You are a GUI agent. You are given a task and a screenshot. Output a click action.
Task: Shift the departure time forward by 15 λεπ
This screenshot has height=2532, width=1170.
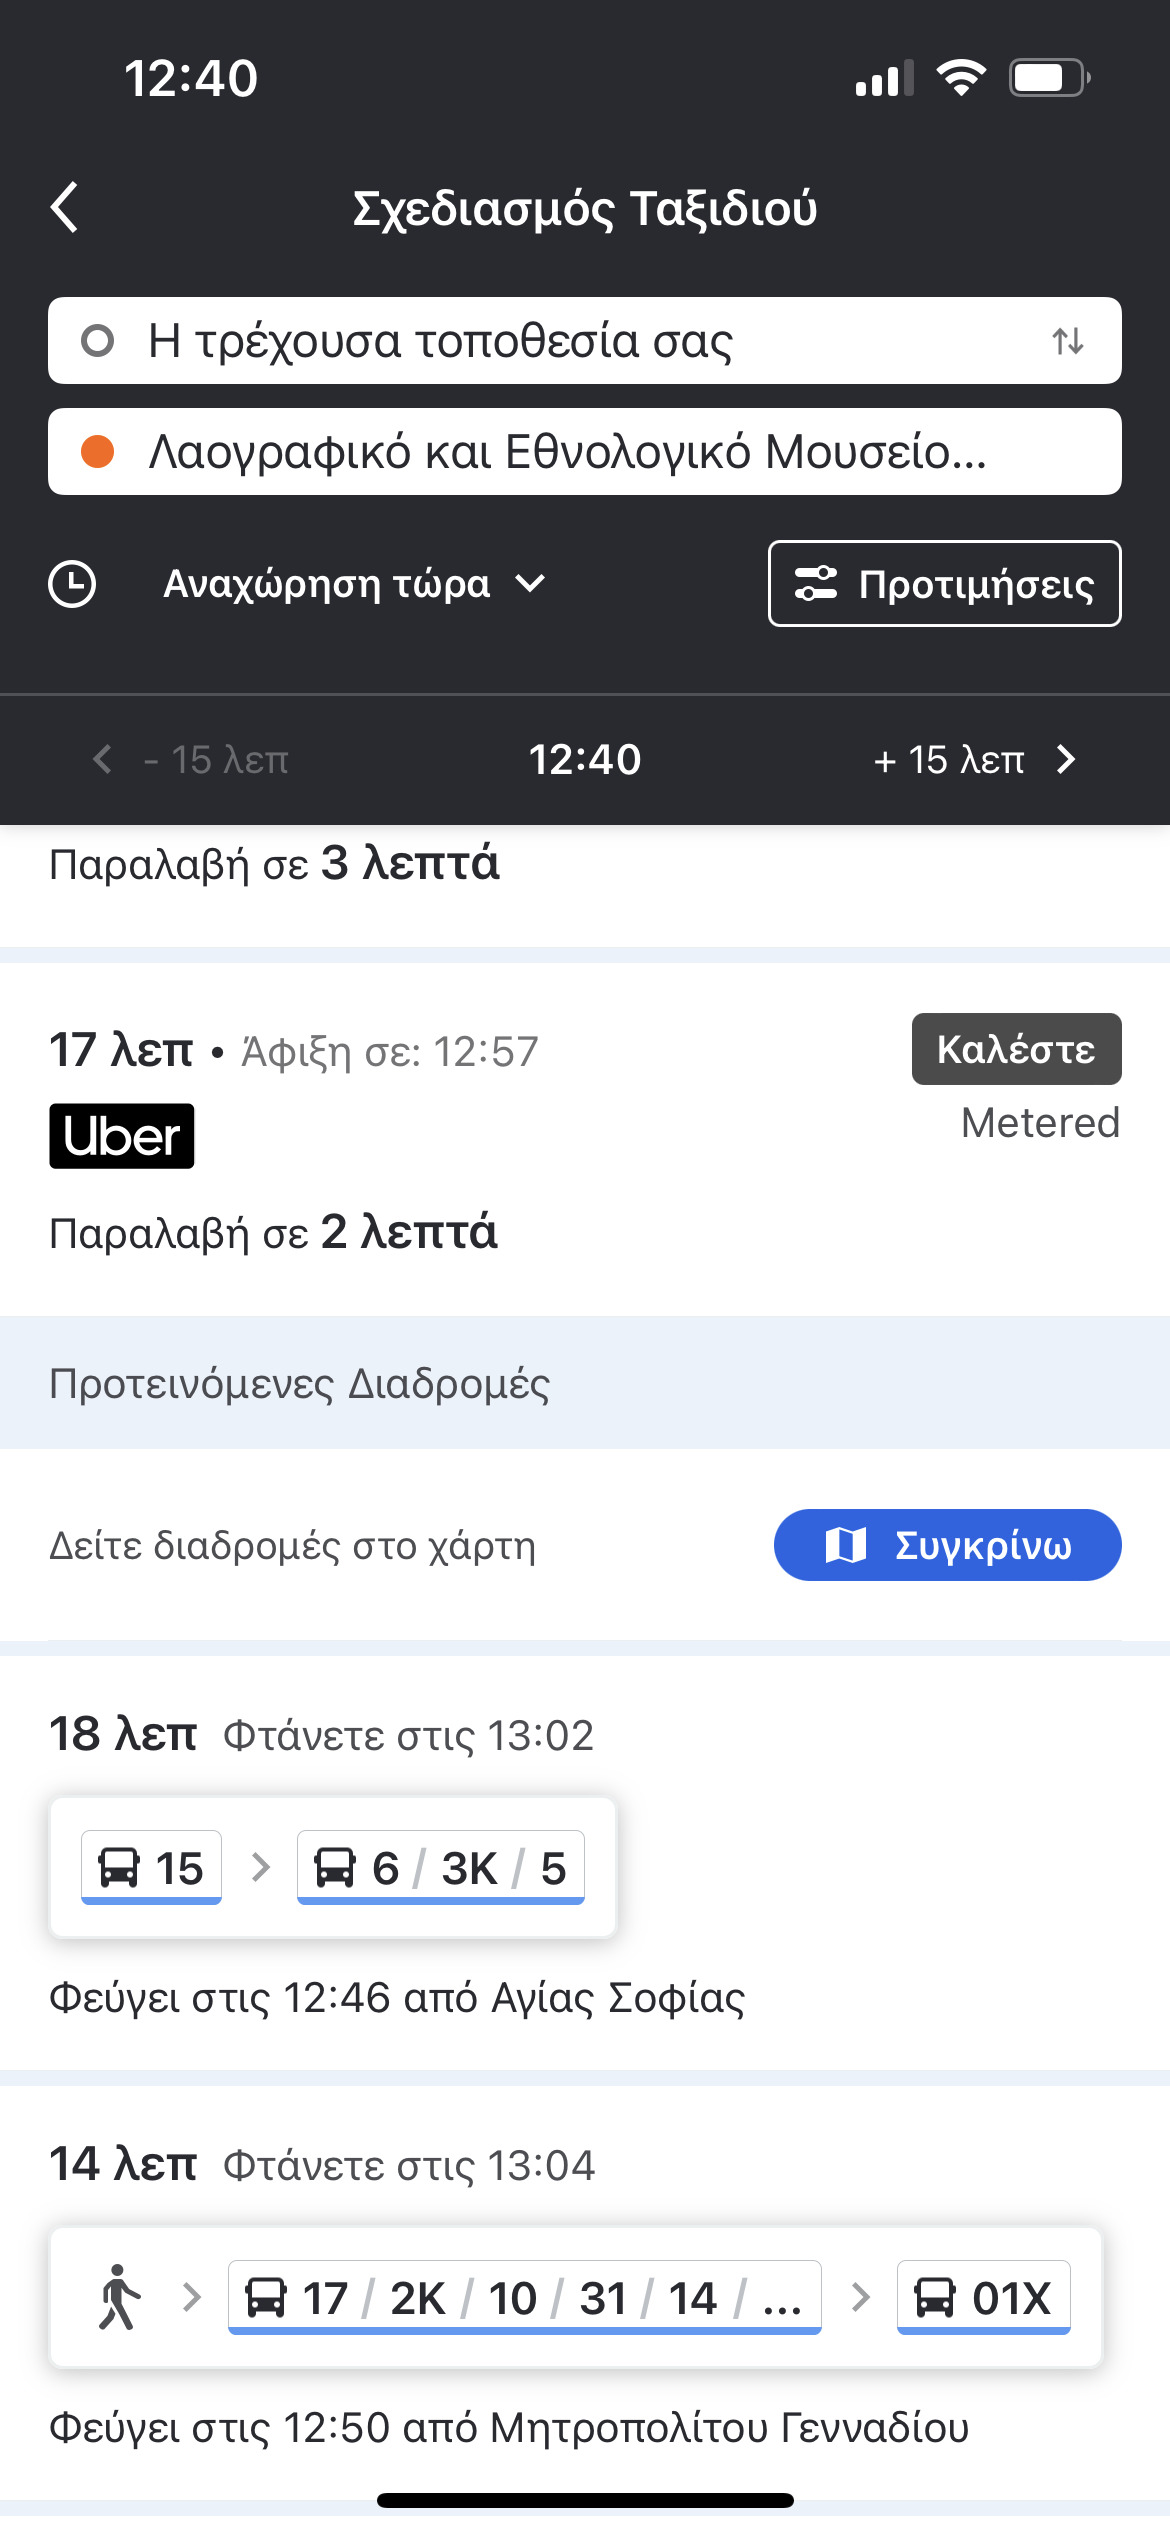[x=974, y=760]
